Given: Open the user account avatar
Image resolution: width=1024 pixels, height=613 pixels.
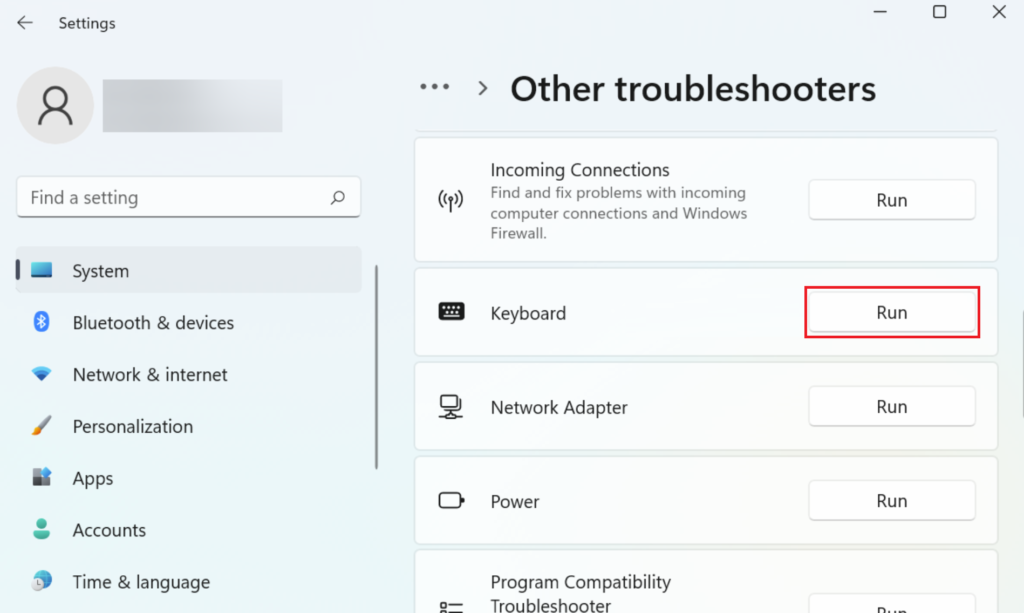Looking at the screenshot, I should [x=55, y=104].
